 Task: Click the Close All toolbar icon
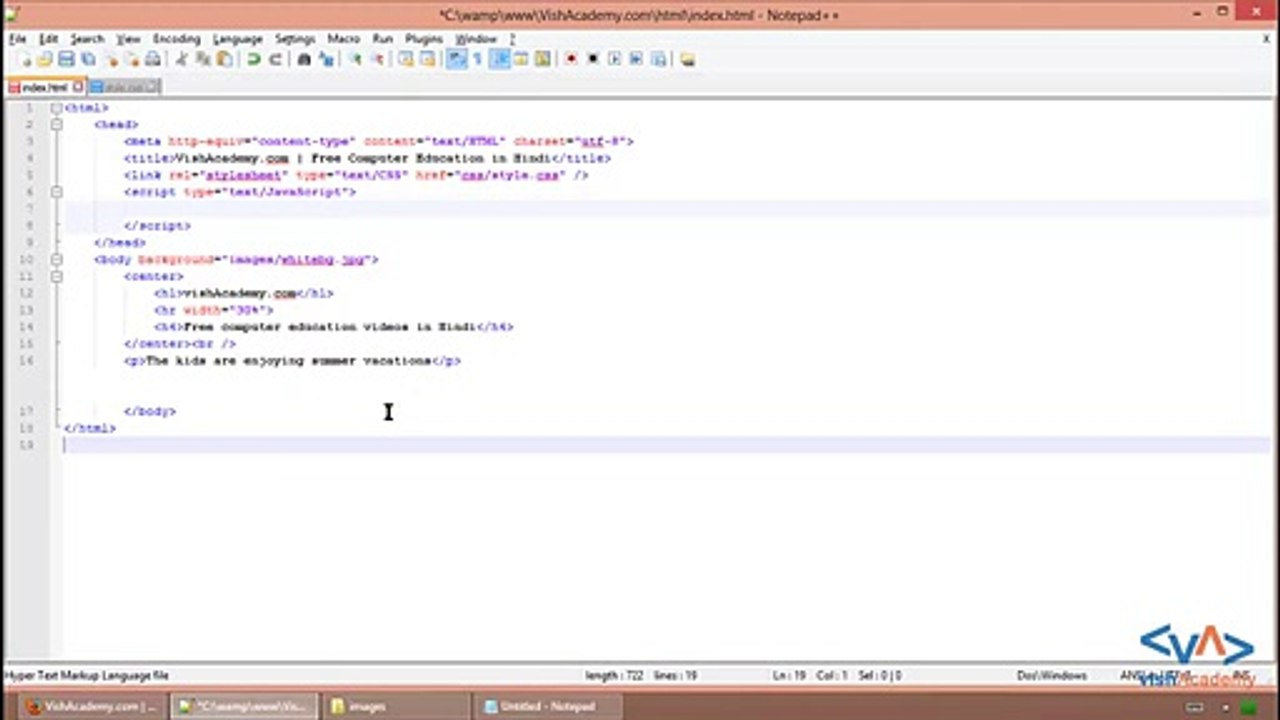coord(132,59)
